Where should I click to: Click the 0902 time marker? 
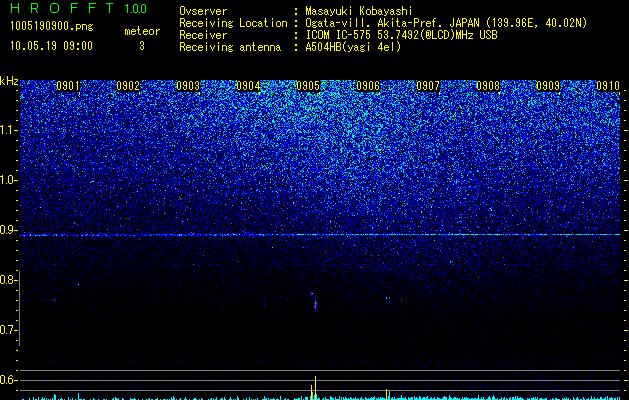(128, 86)
